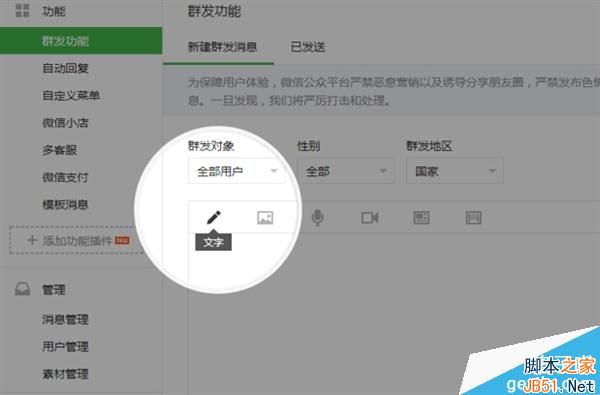Screen dimensions: 600x395
Task: Open the 性别 全部 dropdown
Action: 346,171
